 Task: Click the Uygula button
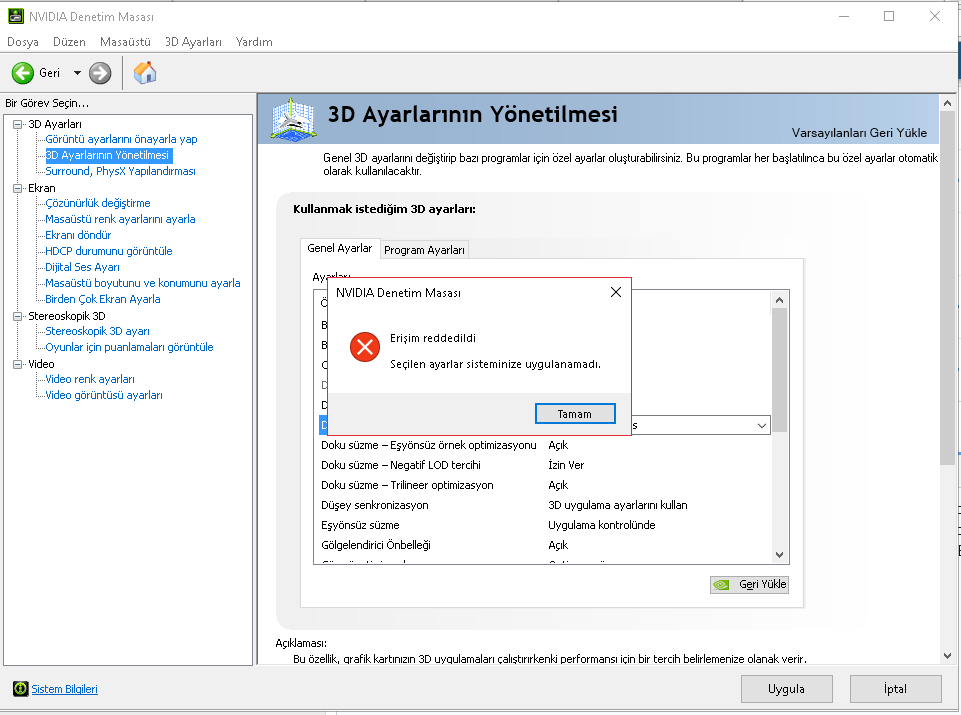[786, 689]
